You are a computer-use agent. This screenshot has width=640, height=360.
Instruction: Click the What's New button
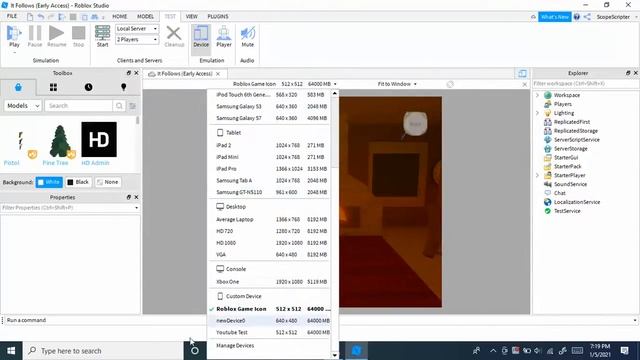pos(554,17)
